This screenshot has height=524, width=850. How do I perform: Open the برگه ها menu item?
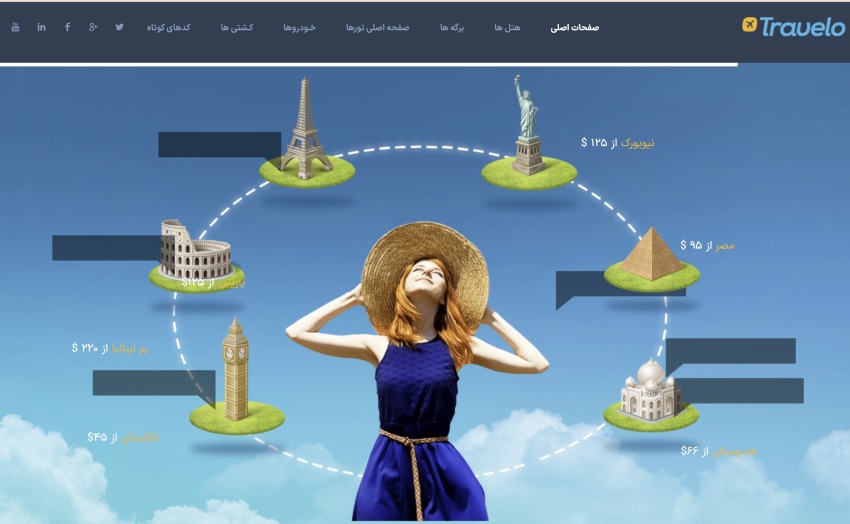pyautogui.click(x=452, y=27)
